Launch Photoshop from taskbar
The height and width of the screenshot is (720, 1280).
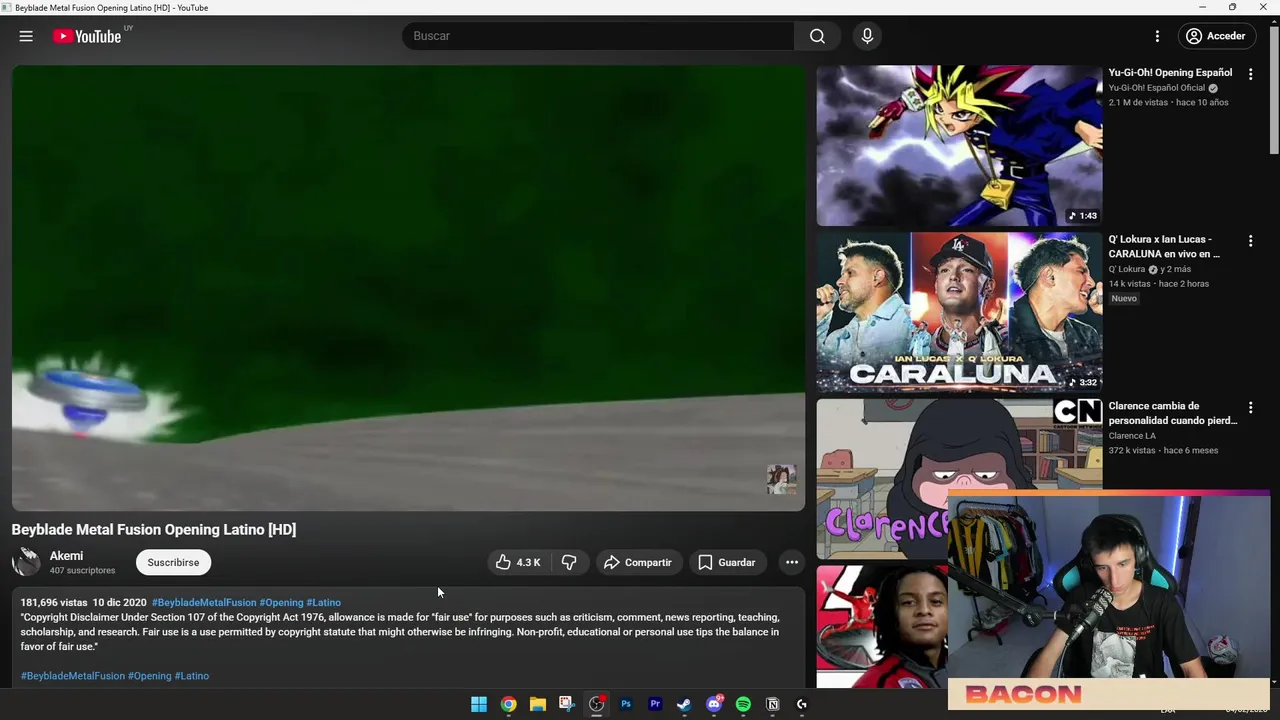[626, 704]
